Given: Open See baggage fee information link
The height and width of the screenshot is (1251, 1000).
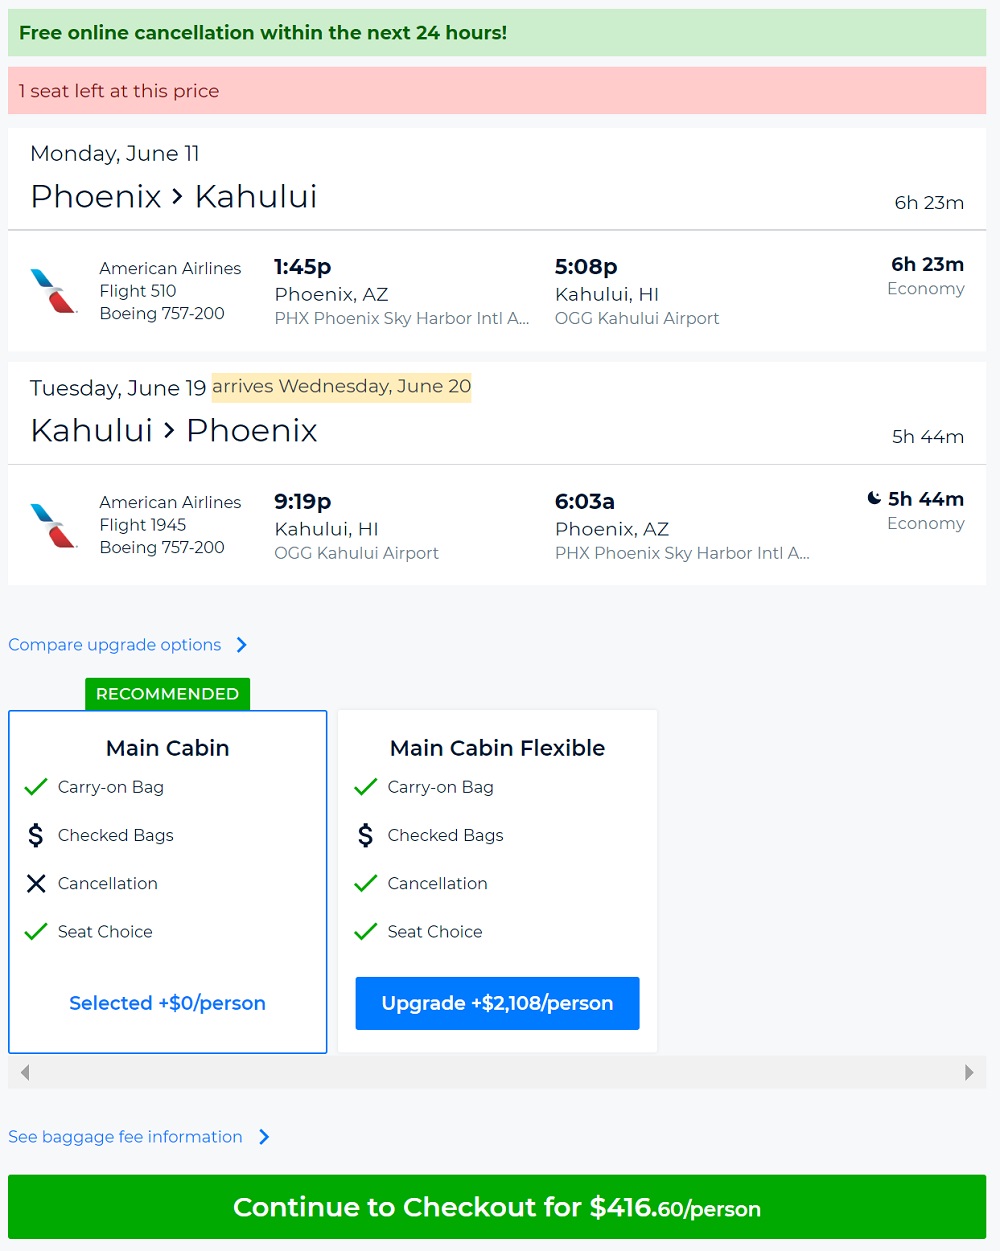Looking at the screenshot, I should click(125, 1137).
